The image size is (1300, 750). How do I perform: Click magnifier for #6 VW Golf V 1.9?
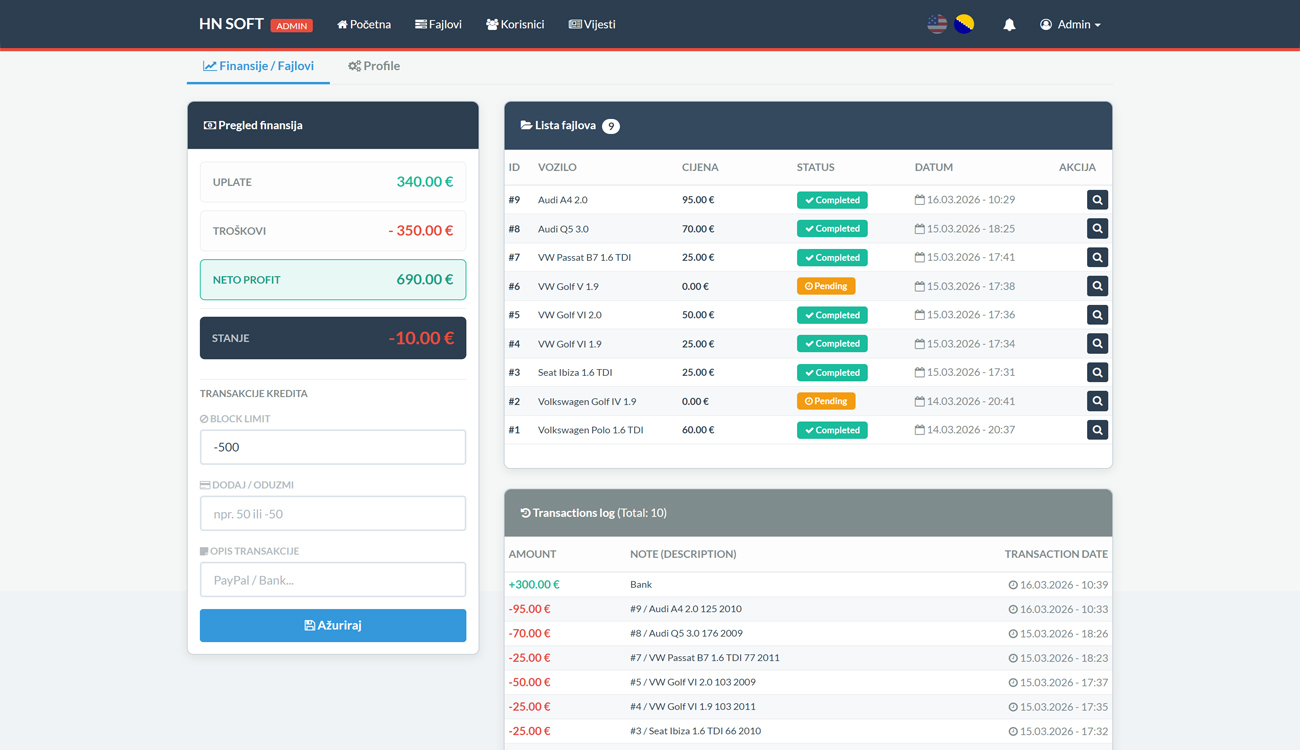point(1097,286)
